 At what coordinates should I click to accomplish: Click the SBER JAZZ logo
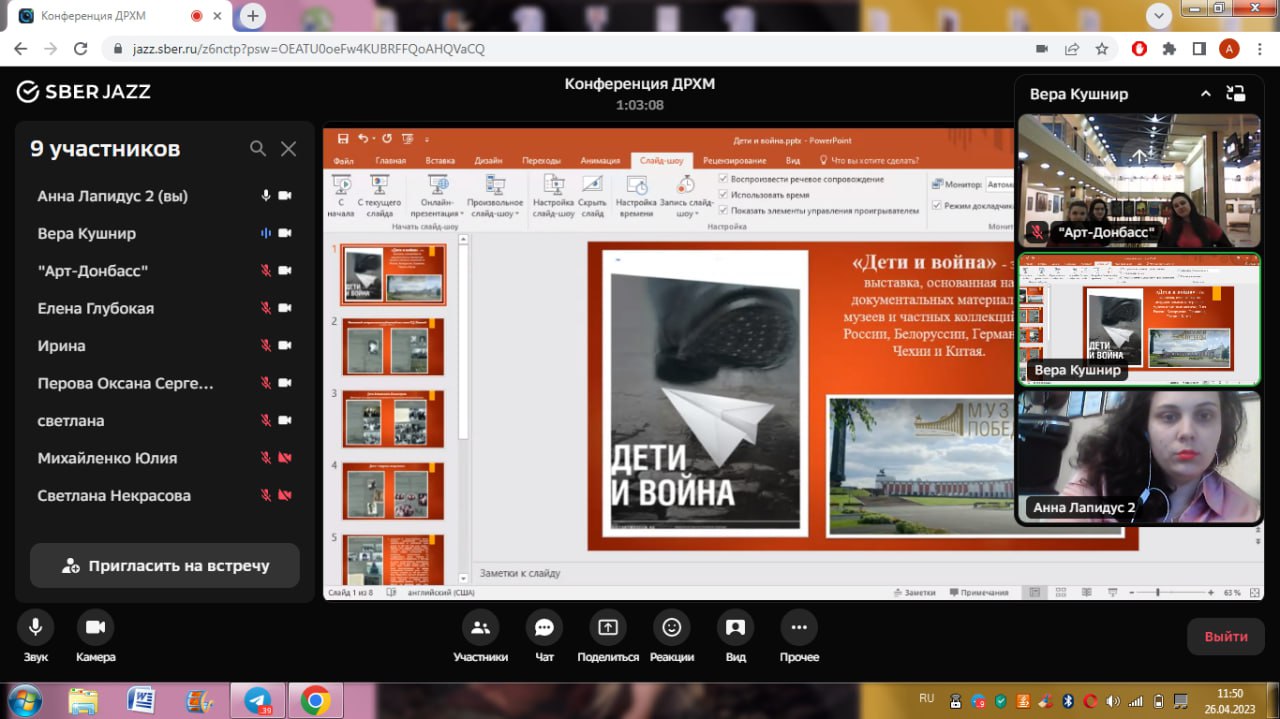[84, 92]
